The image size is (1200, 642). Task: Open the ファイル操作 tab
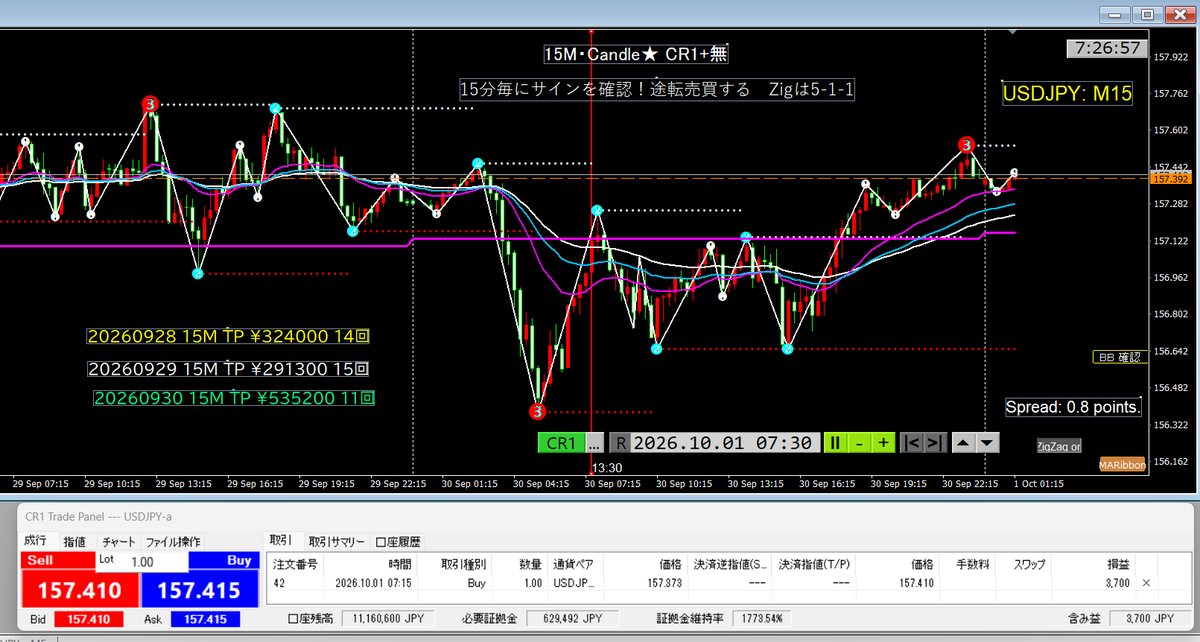pos(174,541)
